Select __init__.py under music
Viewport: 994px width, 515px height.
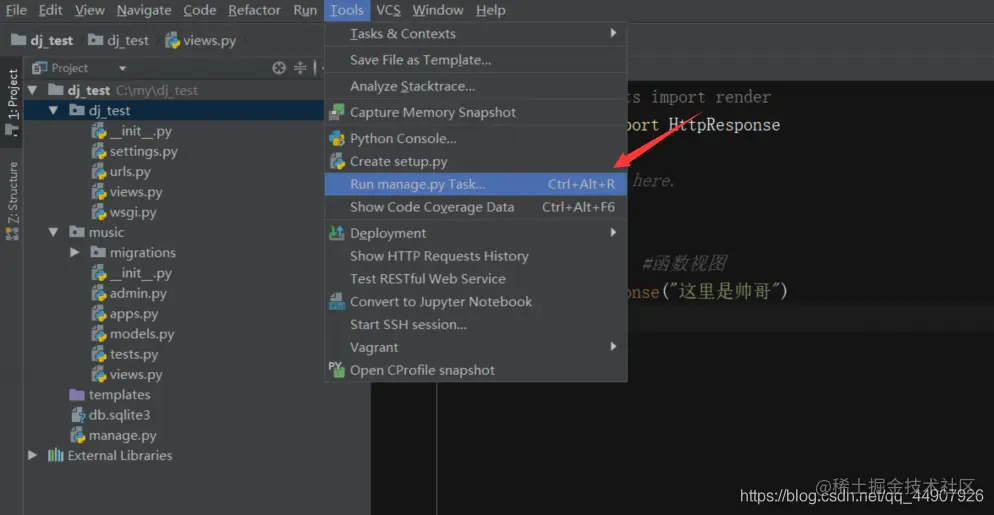click(x=132, y=273)
